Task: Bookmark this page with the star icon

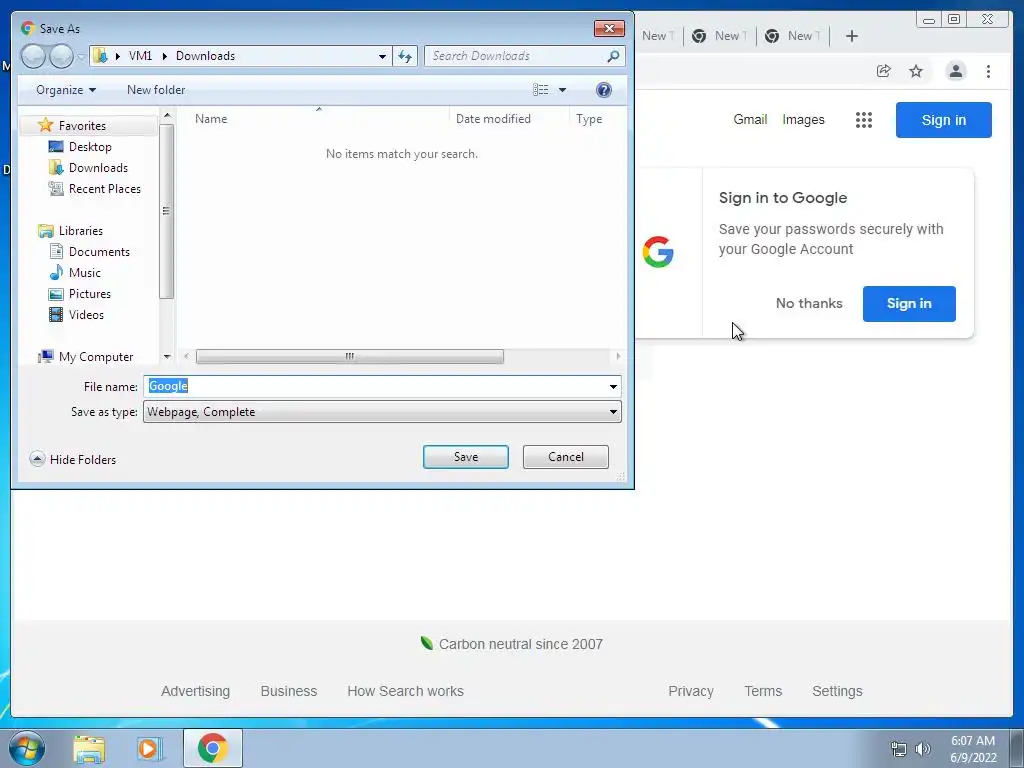Action: click(916, 71)
